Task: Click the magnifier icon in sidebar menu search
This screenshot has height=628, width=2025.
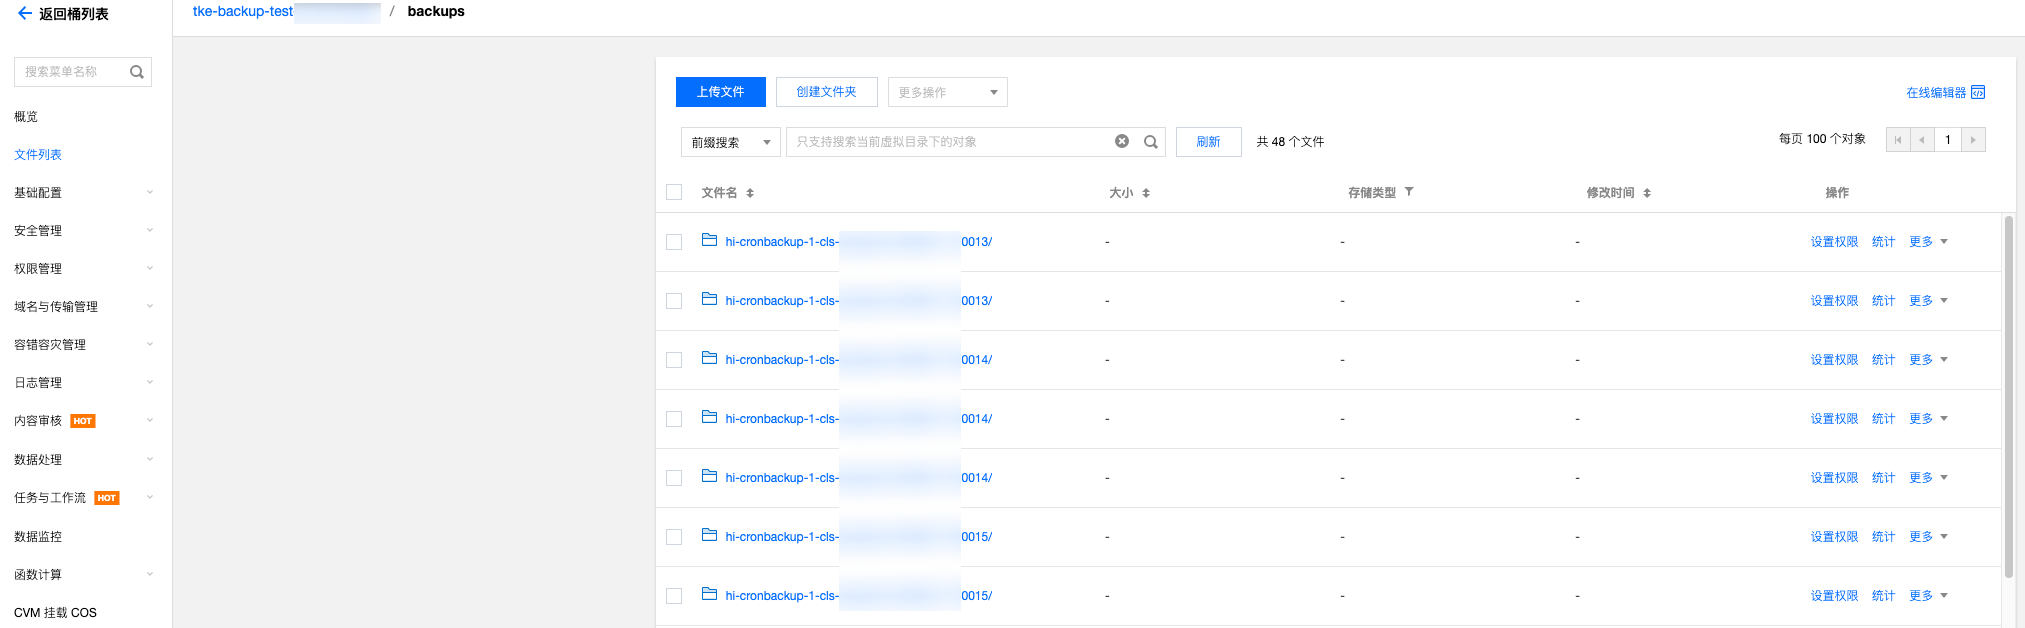Action: click(137, 72)
